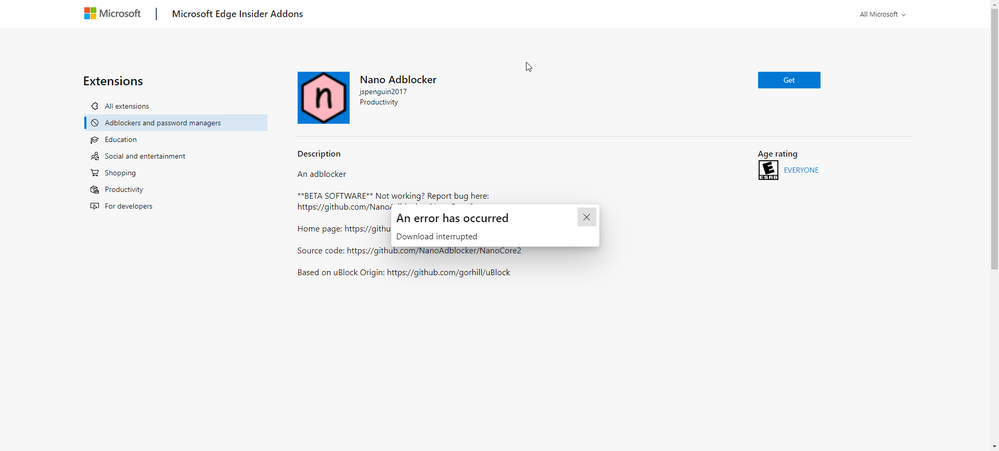999x451 pixels.
Task: Click Adblockers and password managers icon
Action: 94,123
